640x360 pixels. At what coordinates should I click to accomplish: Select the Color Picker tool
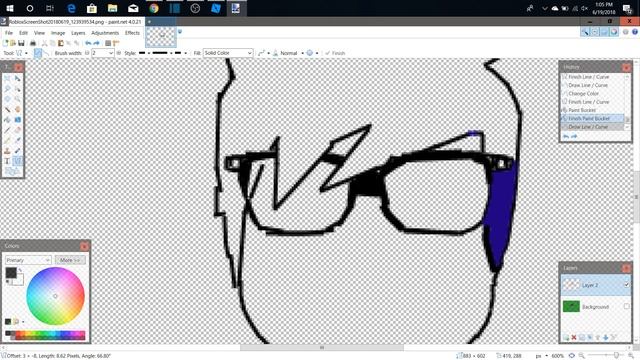click(x=18, y=140)
